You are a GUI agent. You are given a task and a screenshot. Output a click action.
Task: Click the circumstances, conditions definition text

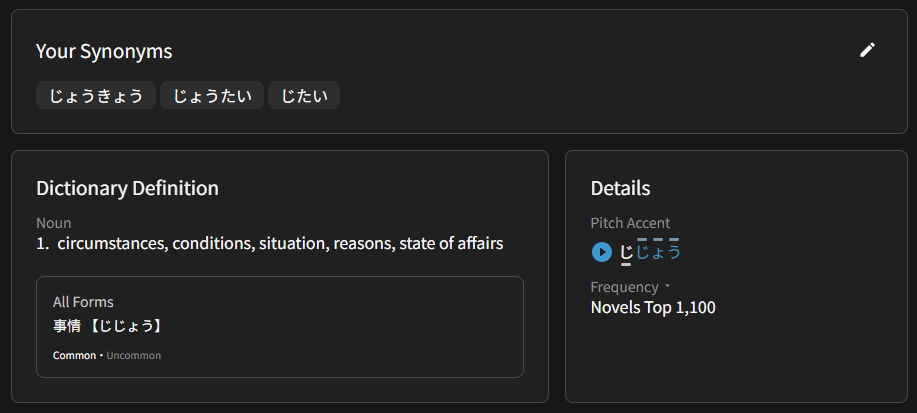(280, 243)
